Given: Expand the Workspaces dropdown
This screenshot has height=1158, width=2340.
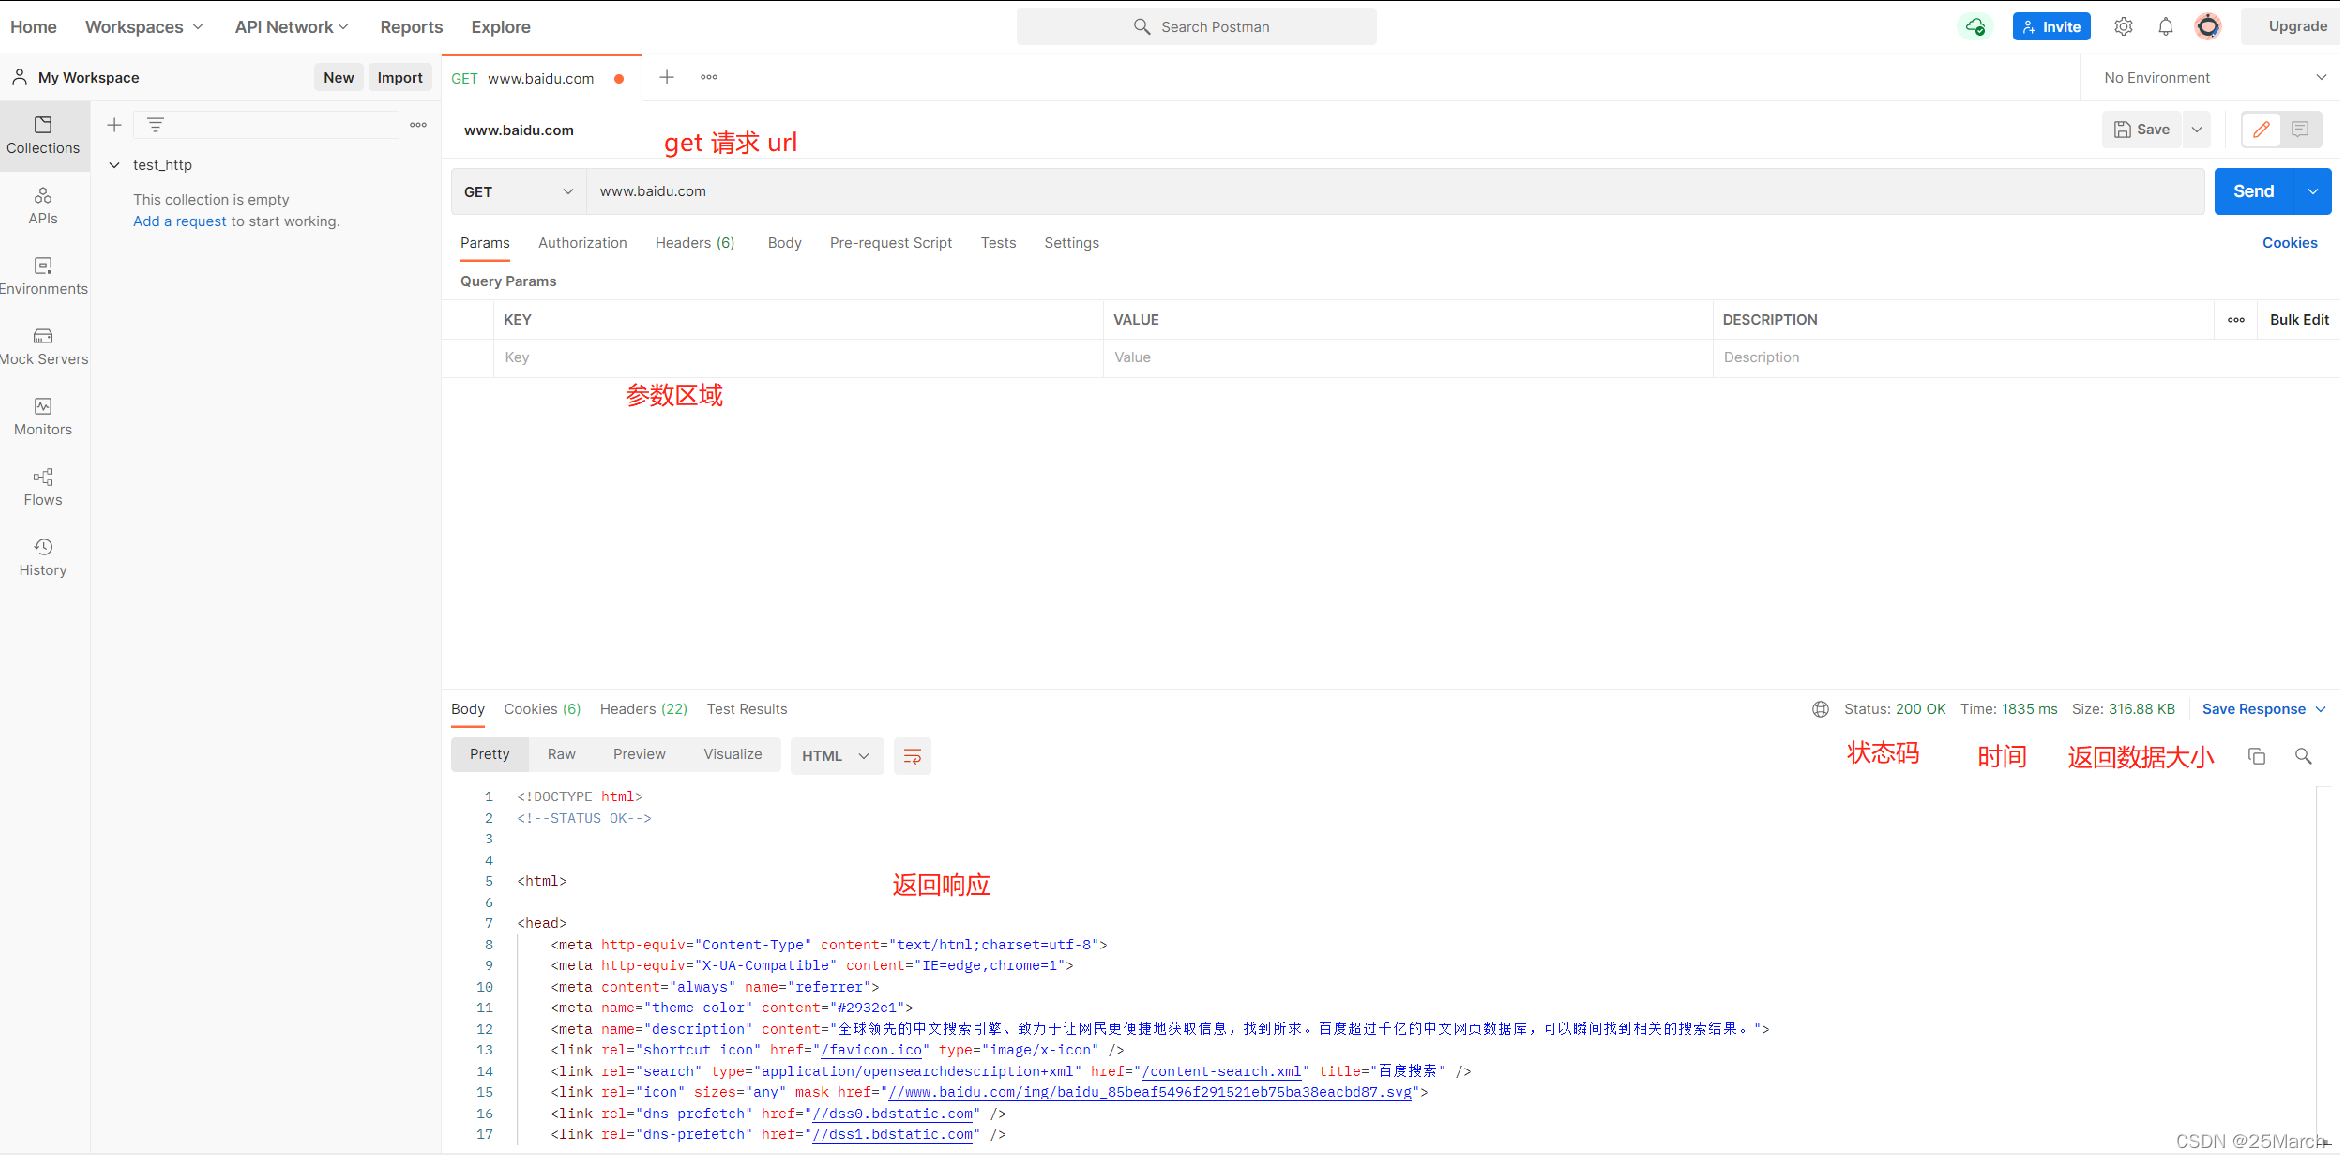Looking at the screenshot, I should tap(144, 27).
